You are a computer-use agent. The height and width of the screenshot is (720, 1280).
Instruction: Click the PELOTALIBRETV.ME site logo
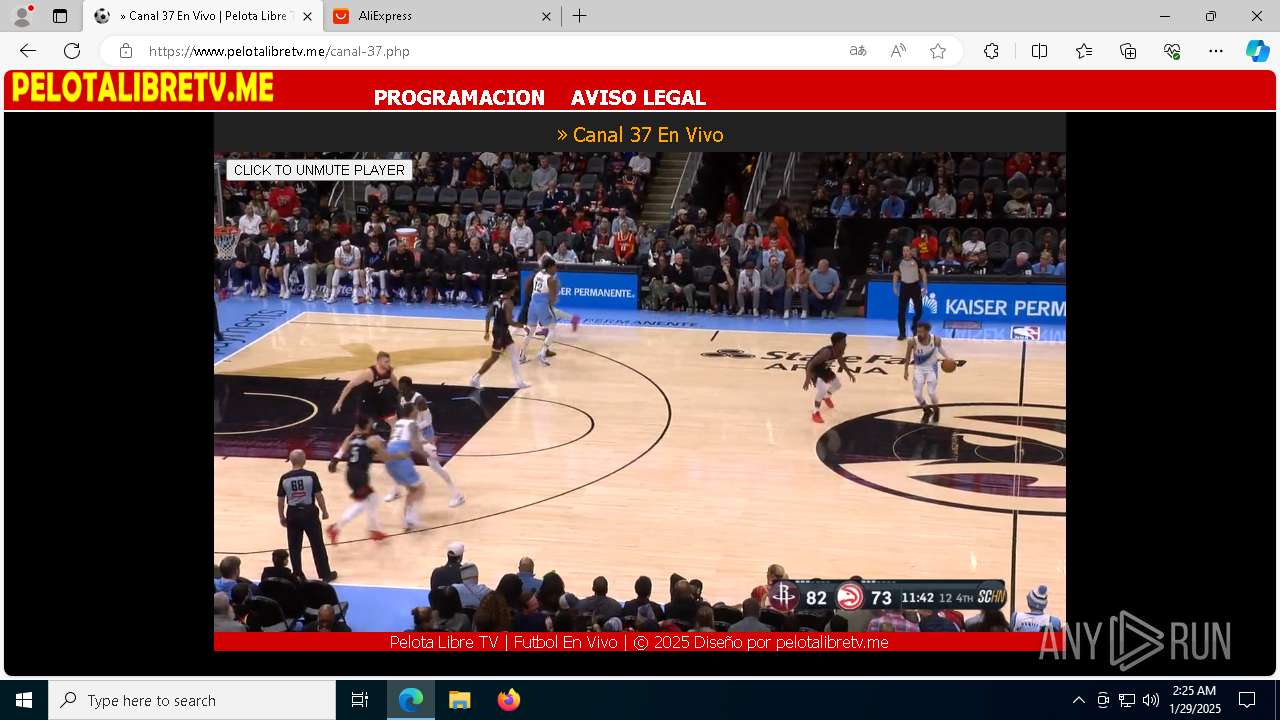(143, 88)
